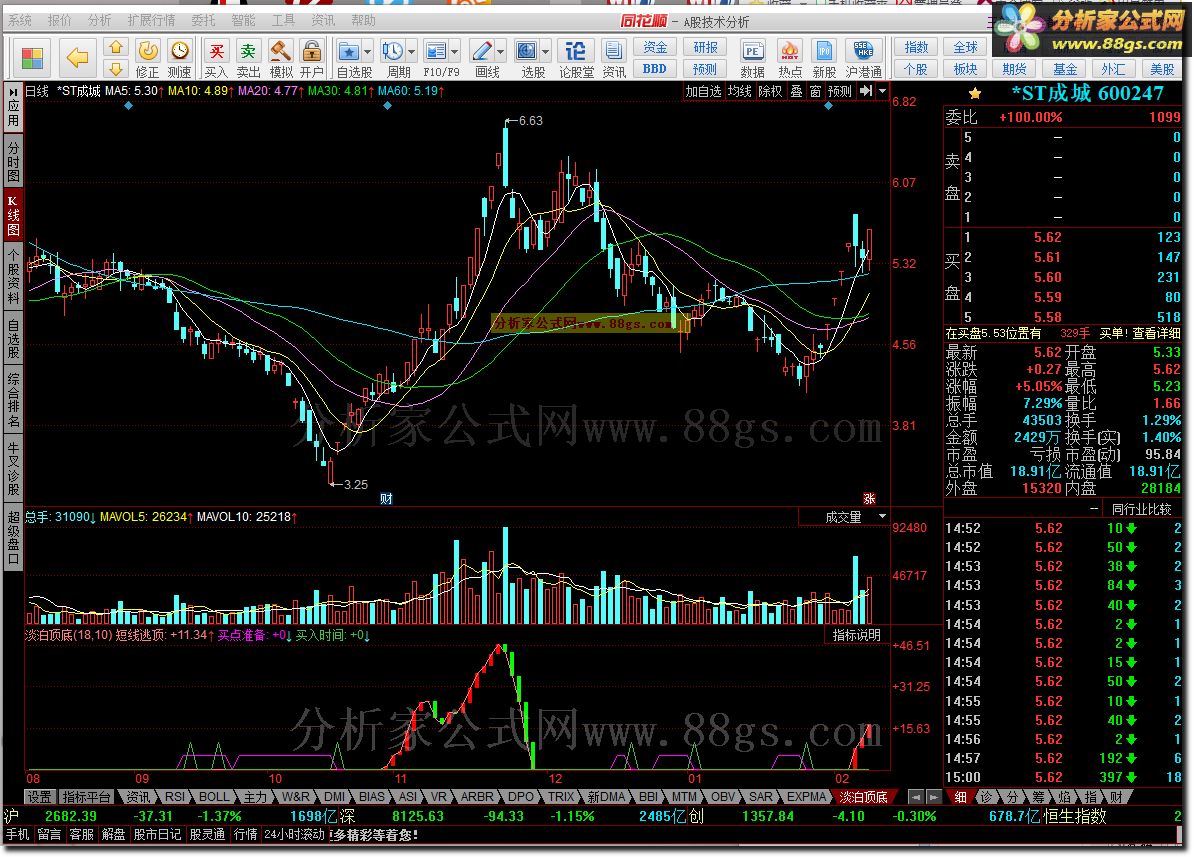1194x857 pixels.
Task: Expand the F10/F9 dropdown arrow
Action: [455, 52]
